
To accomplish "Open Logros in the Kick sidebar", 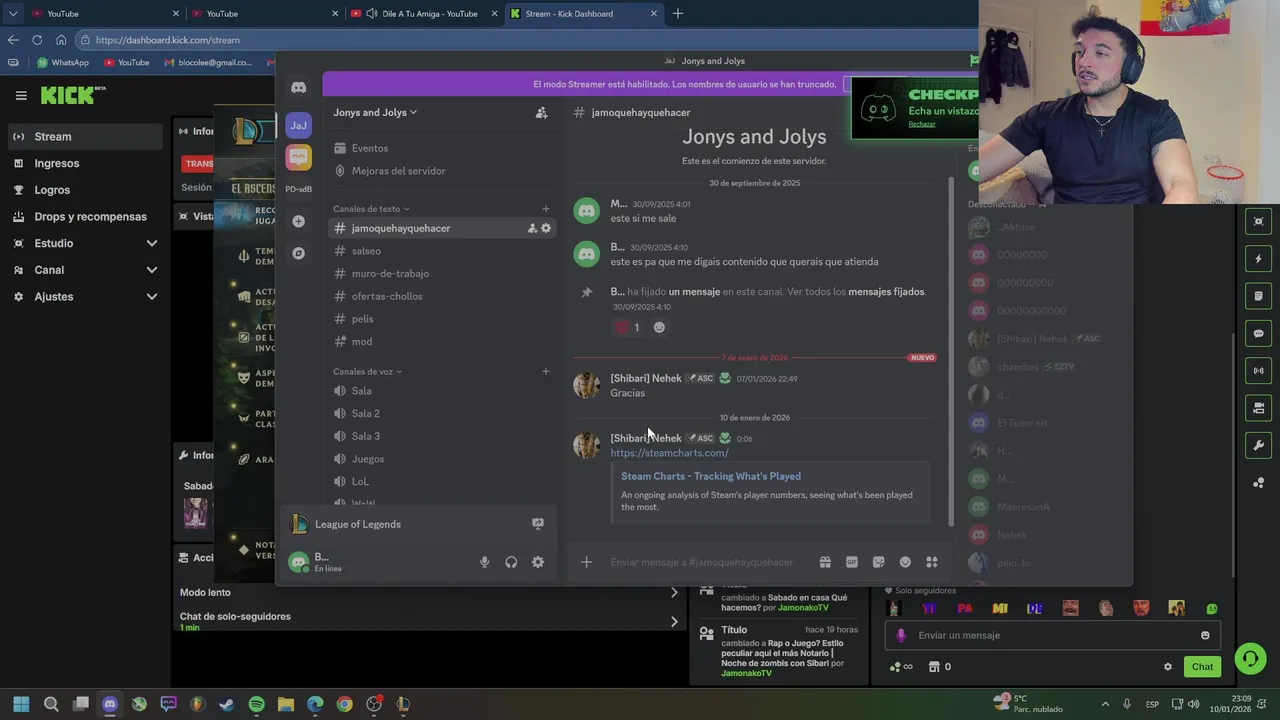I will click(86, 190).
